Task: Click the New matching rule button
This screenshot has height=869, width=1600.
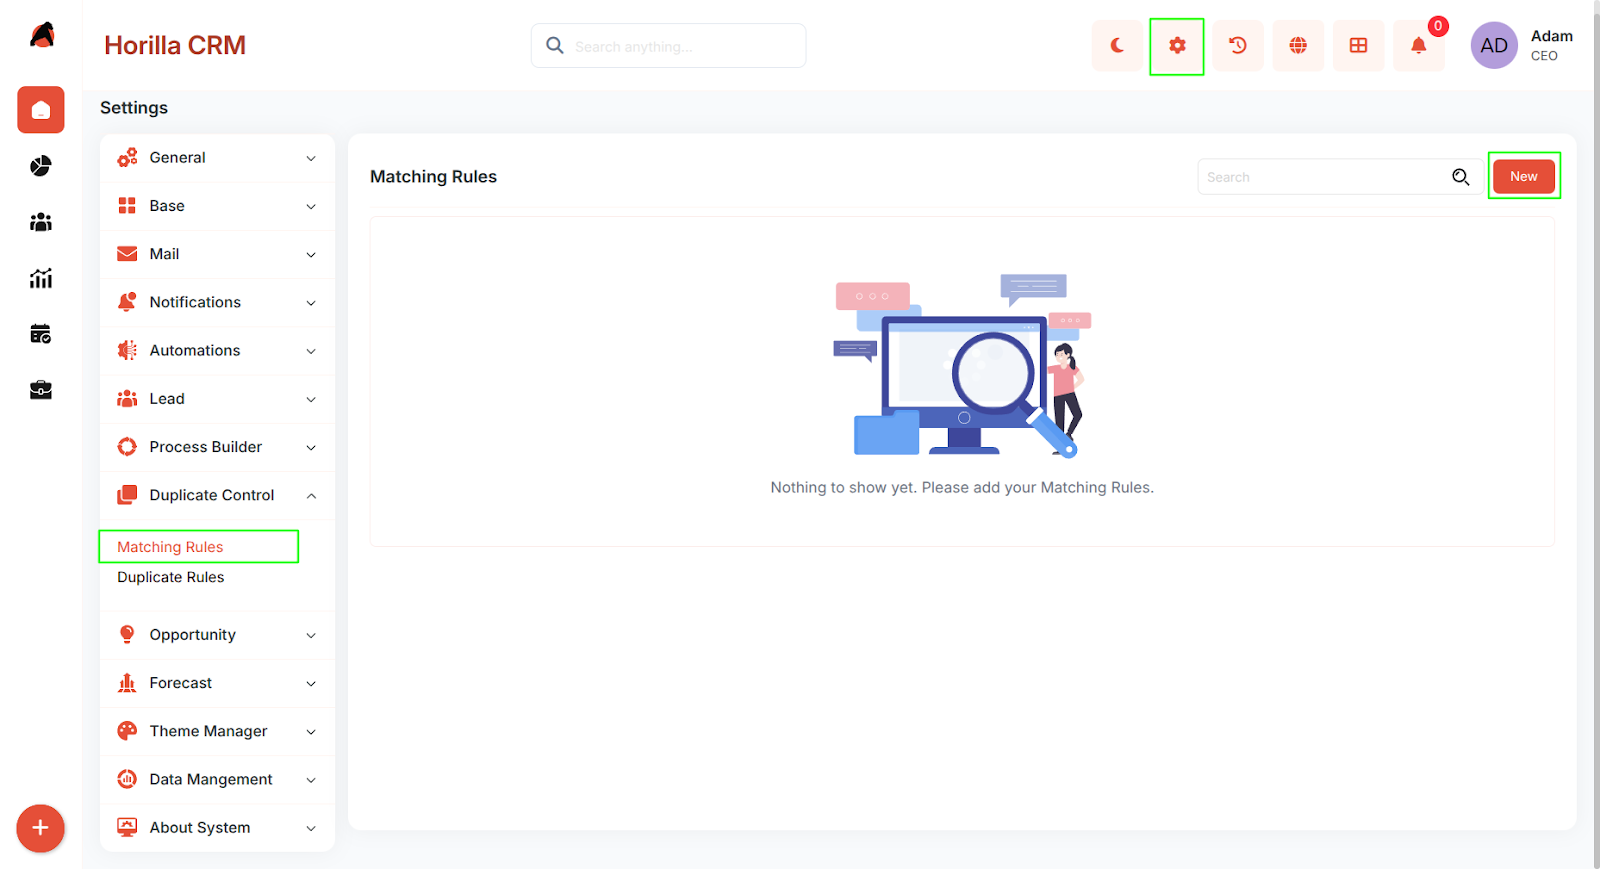Action: click(x=1524, y=177)
